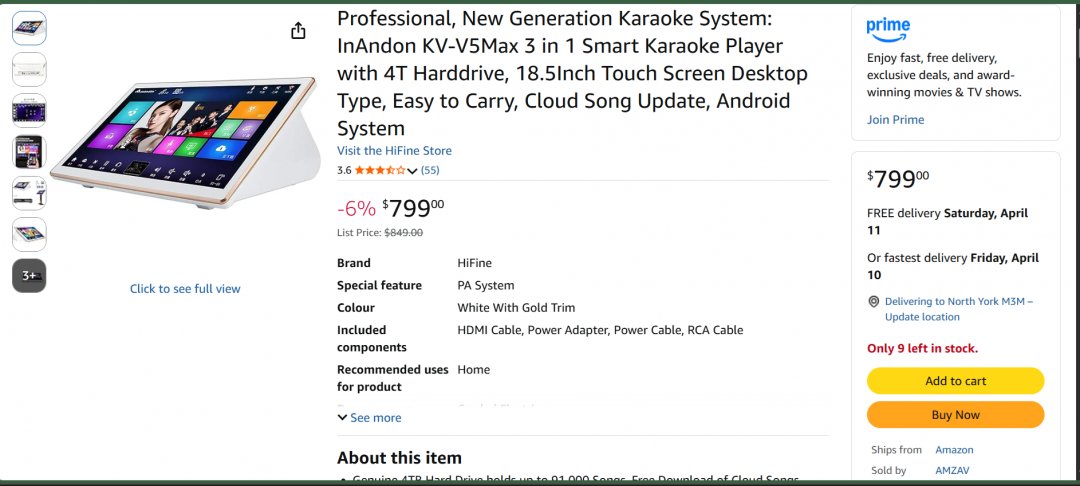Open the Amazon shipper link
Screen dimensions: 1080x486
954,450
